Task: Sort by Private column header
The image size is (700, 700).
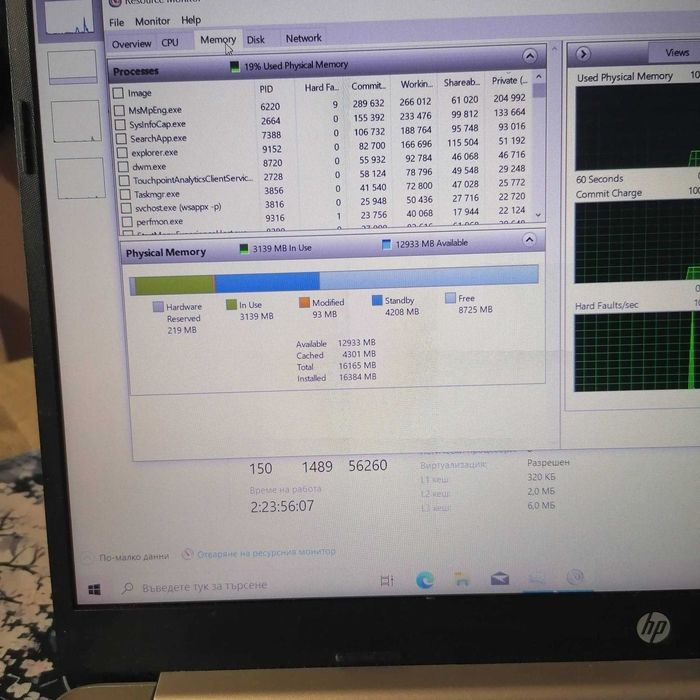Action: click(x=509, y=80)
